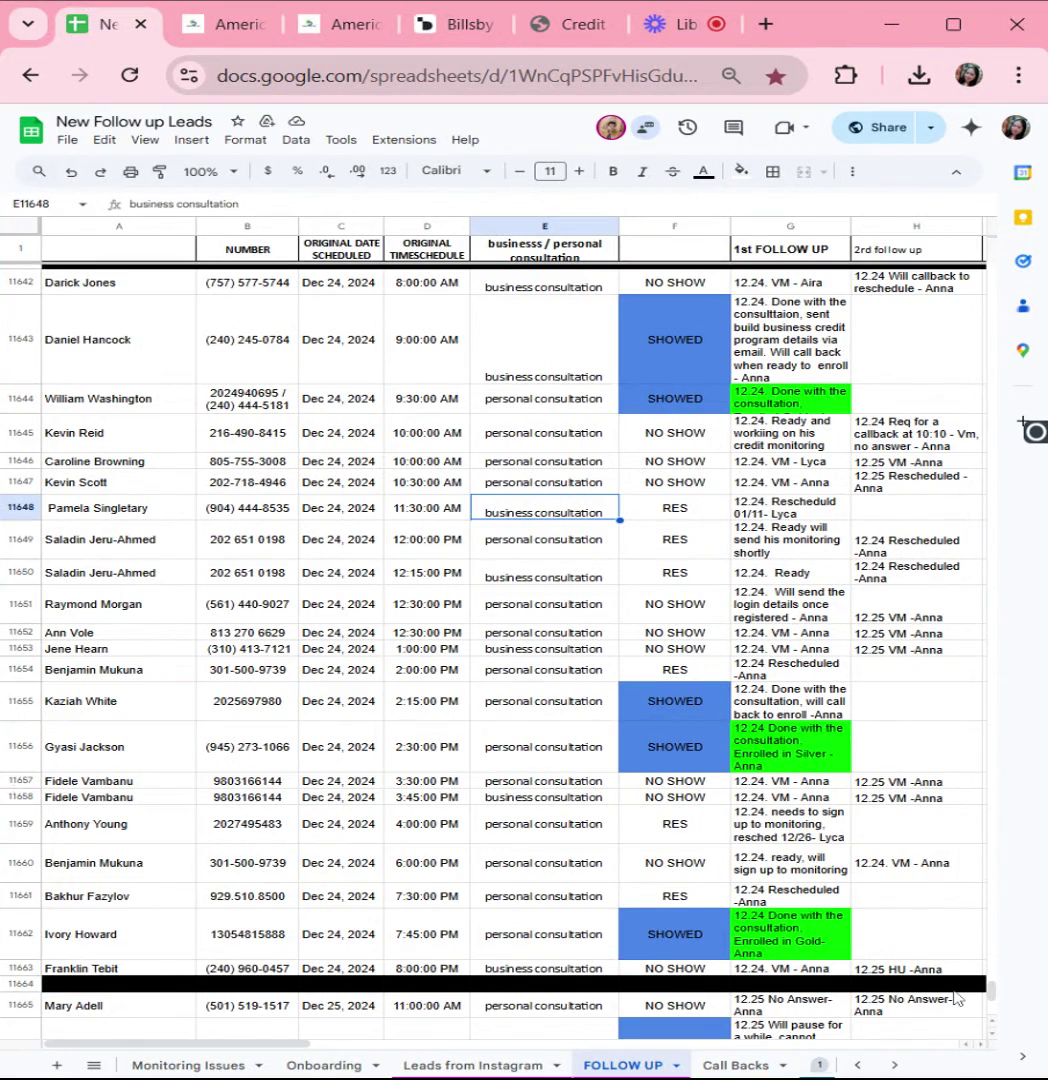Viewport: 1048px width, 1080px height.
Task: Switch to the Call Backs sheet tab
Action: tap(735, 1065)
